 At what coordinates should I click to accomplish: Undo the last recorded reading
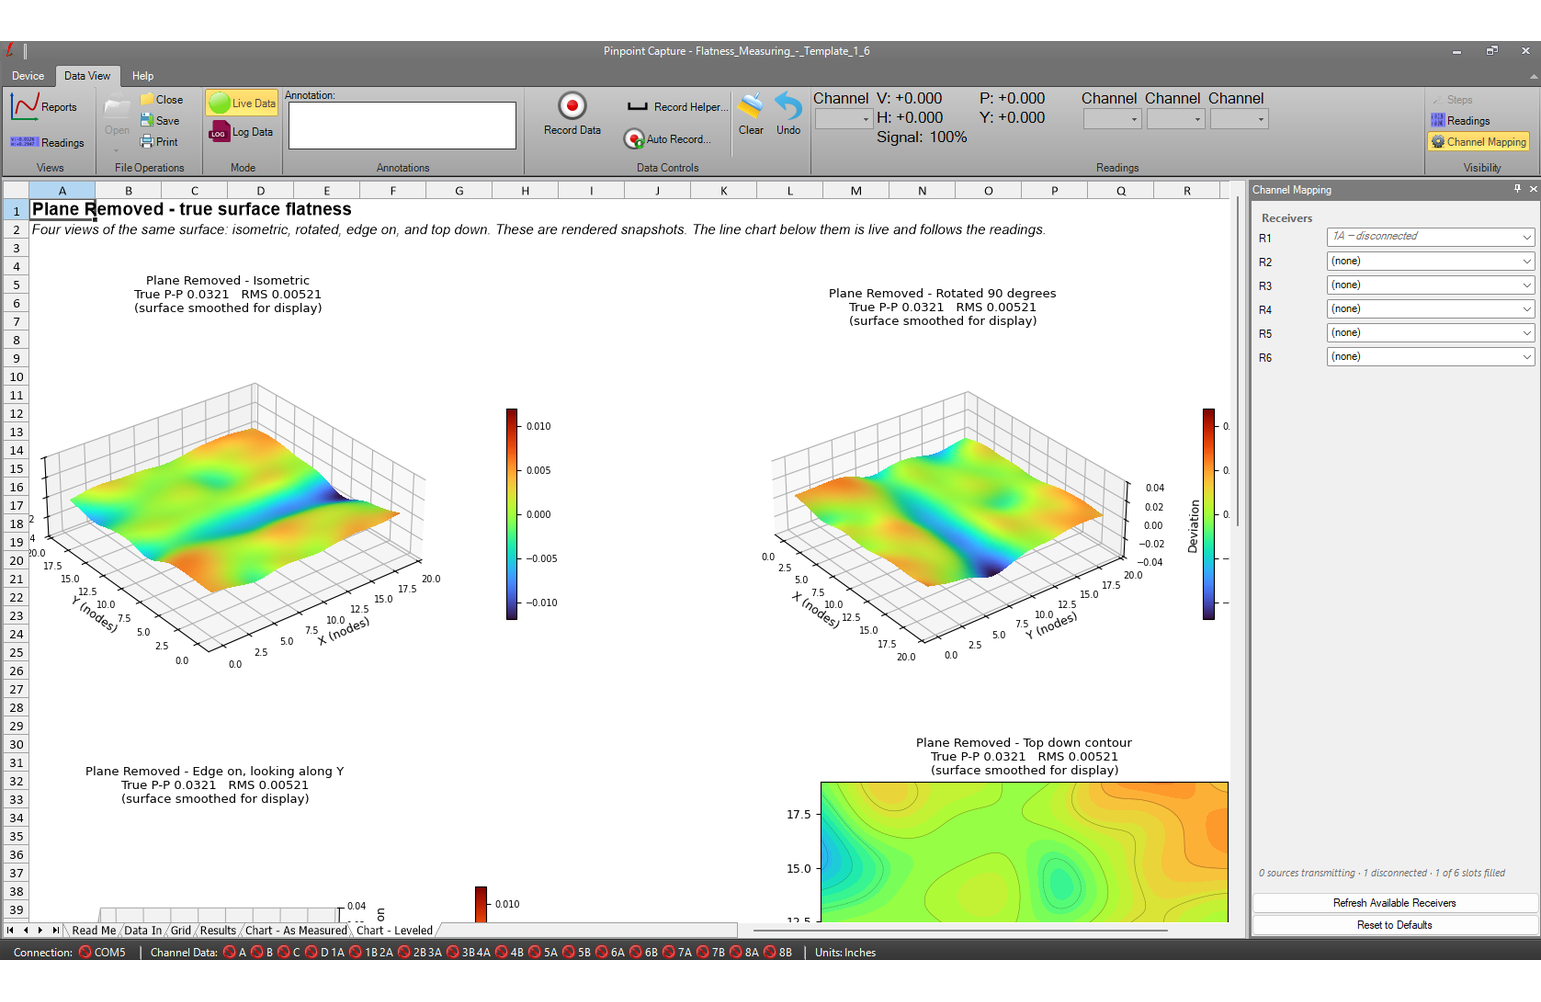point(788,114)
